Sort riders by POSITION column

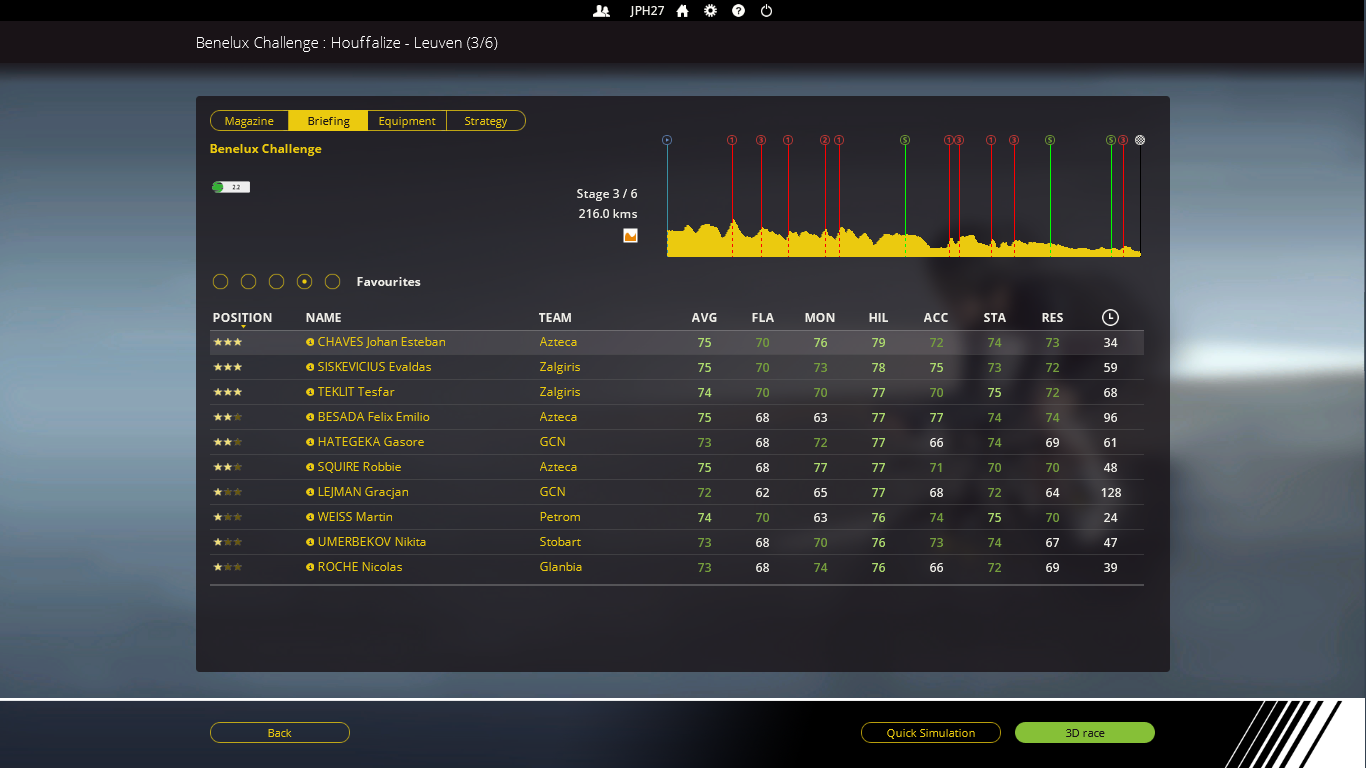coord(242,318)
